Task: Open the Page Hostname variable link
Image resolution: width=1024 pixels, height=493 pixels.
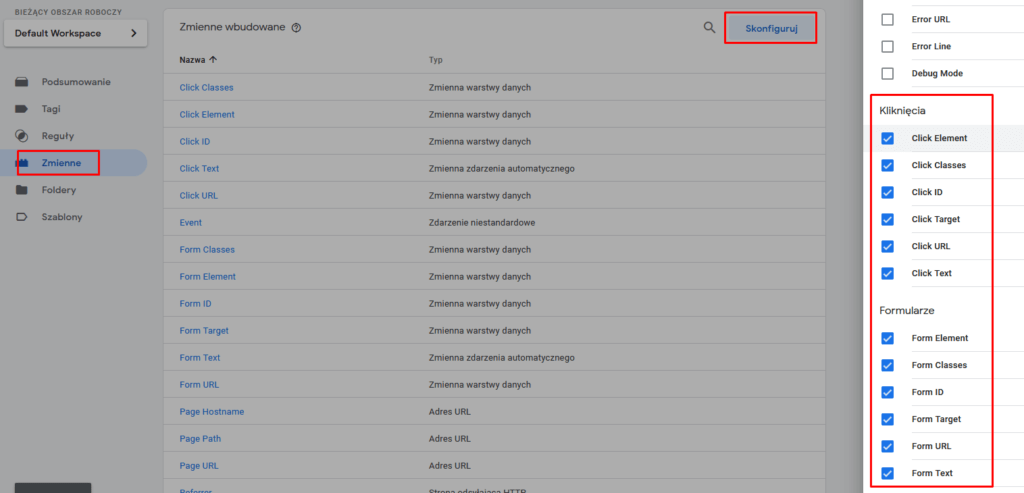Action: point(211,412)
